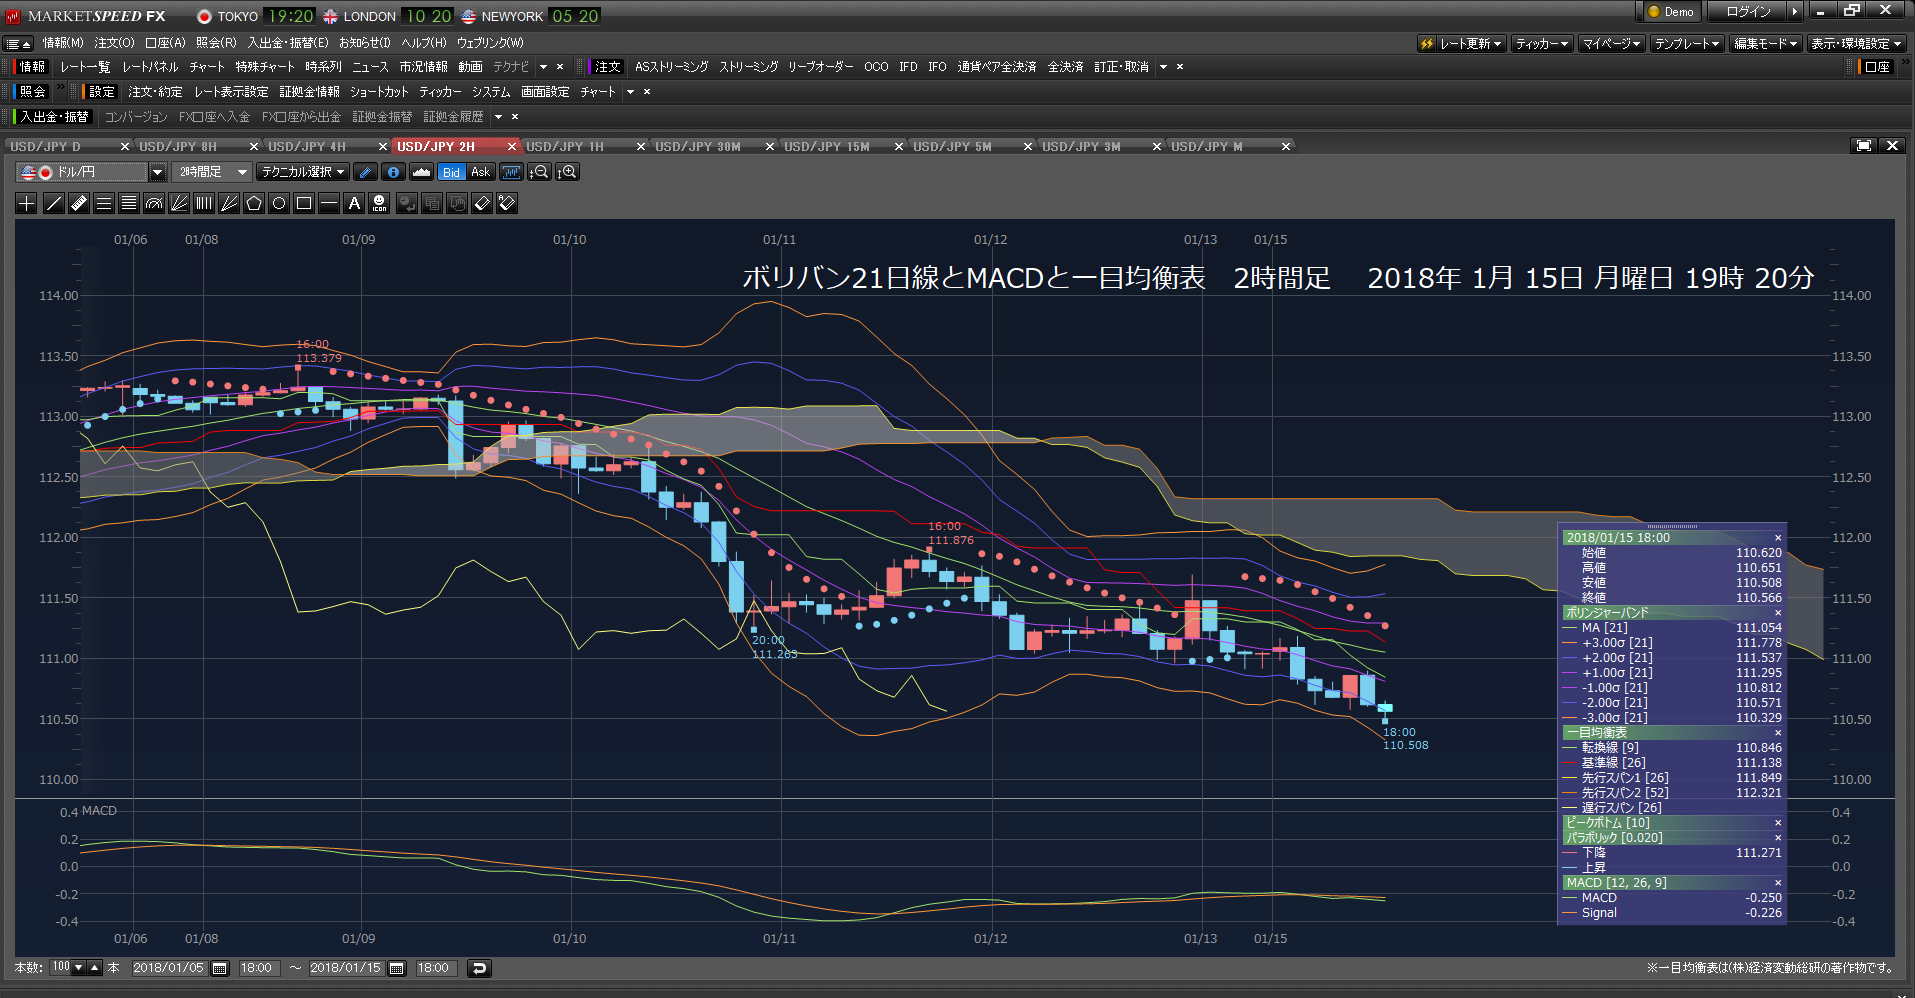Click the blue info icon

click(x=394, y=172)
